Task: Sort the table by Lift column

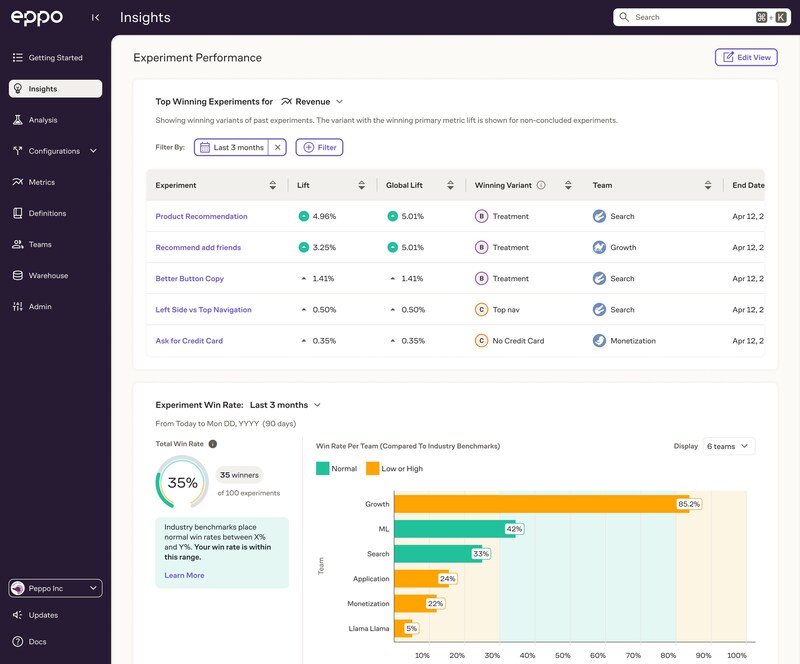Action: click(361, 185)
